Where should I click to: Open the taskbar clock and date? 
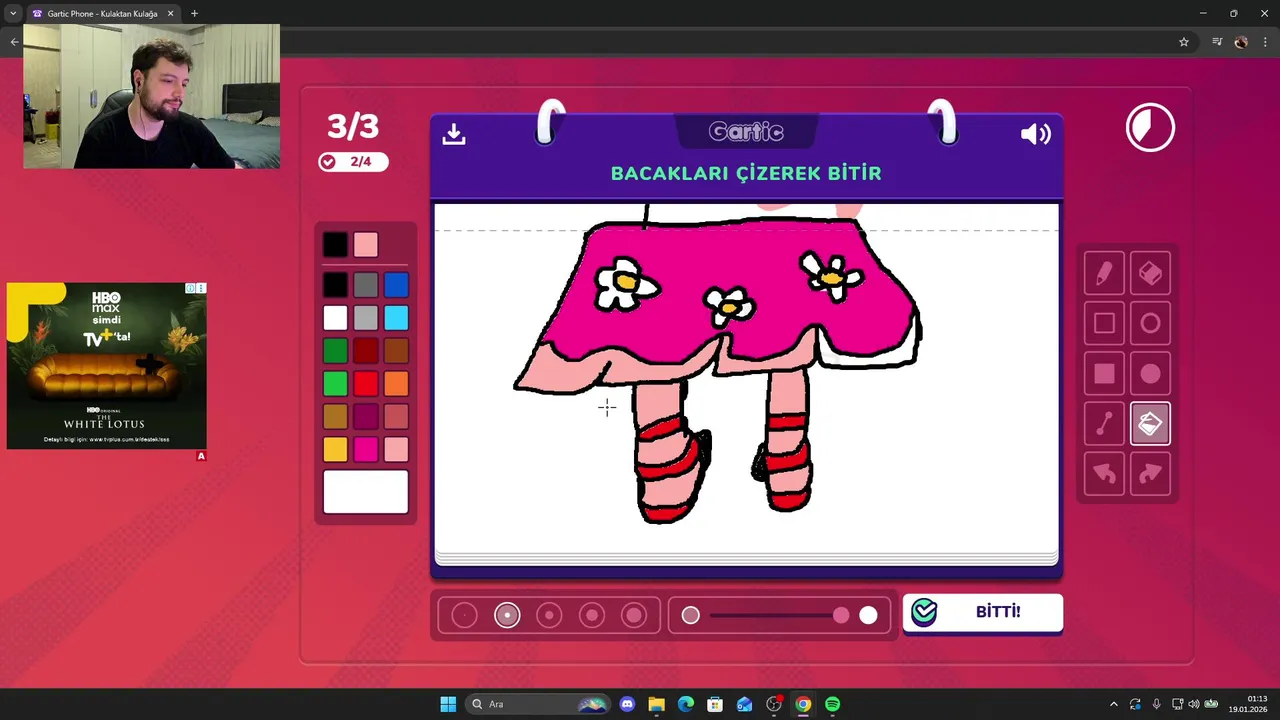1250,704
